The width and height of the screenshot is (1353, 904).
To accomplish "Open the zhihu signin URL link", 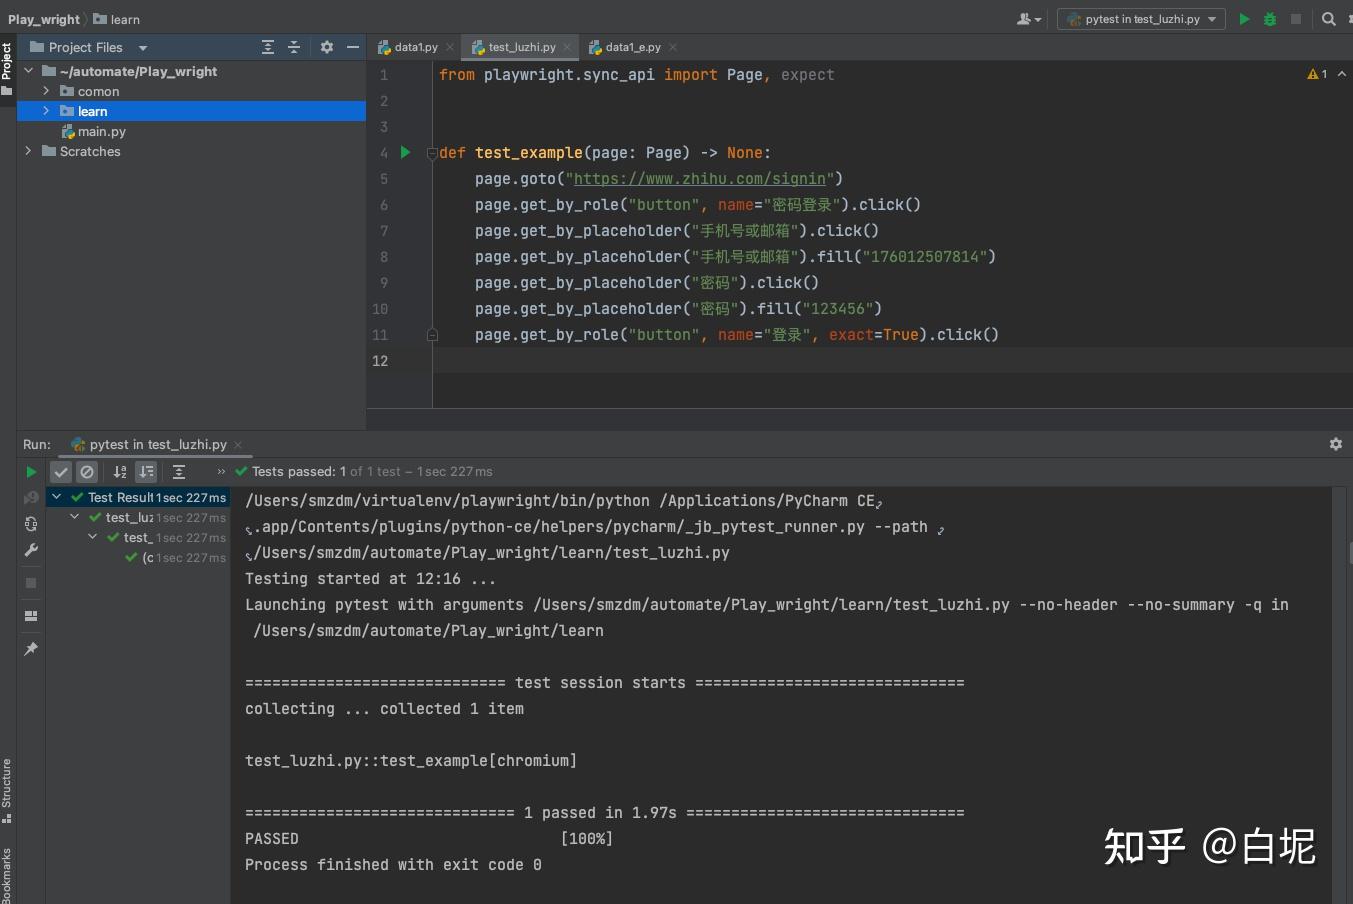I will tap(700, 178).
